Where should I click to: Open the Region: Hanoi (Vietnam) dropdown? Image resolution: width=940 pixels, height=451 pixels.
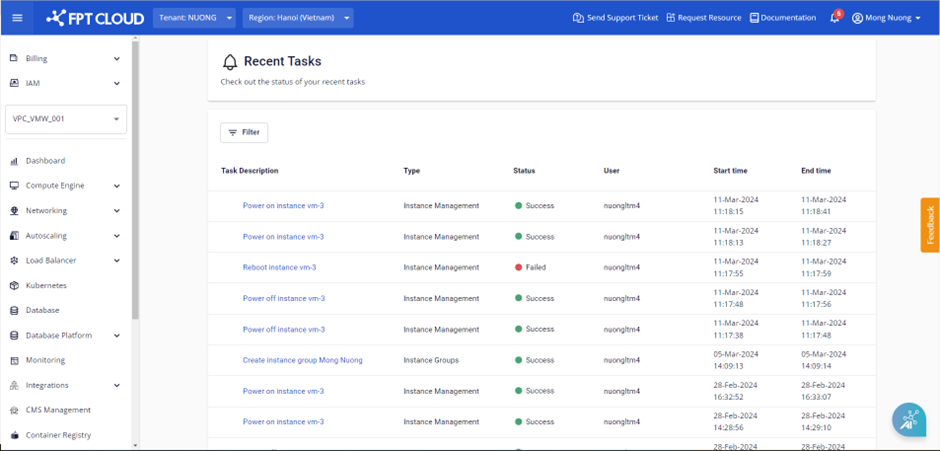click(x=297, y=18)
